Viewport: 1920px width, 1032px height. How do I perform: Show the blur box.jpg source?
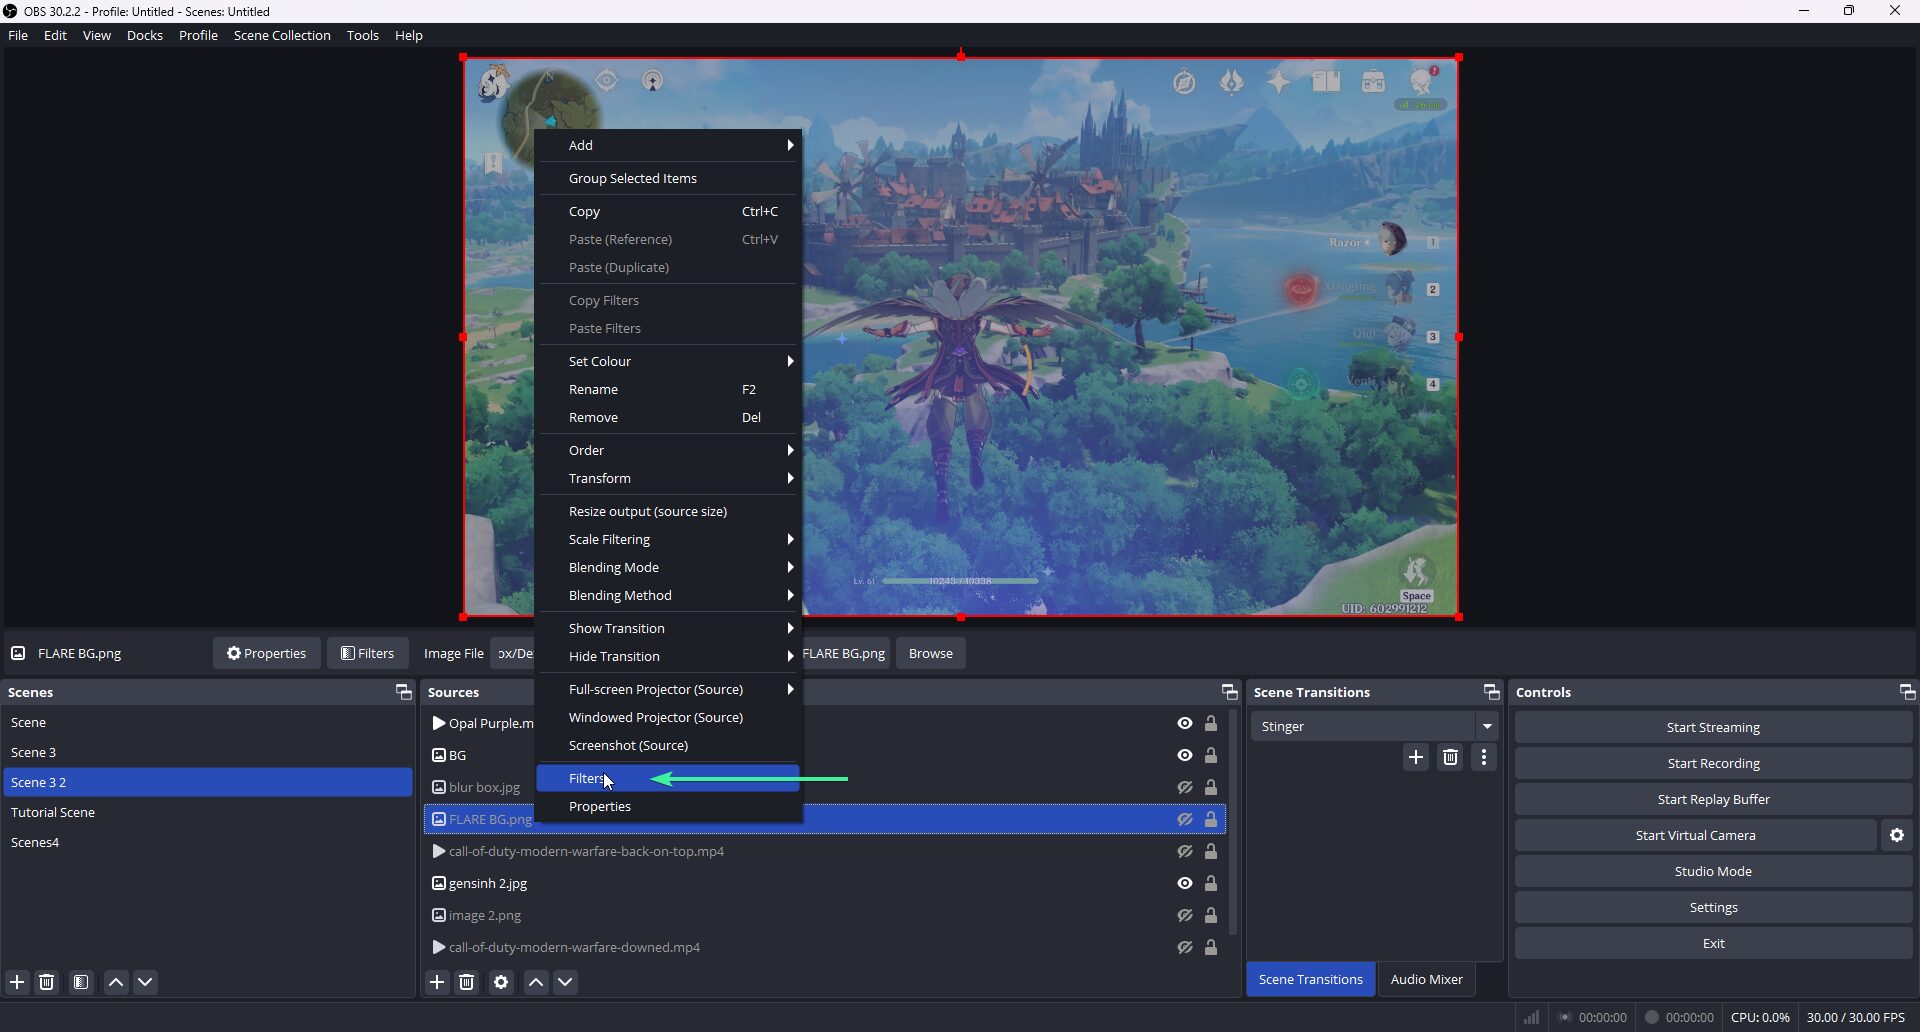tap(1185, 787)
